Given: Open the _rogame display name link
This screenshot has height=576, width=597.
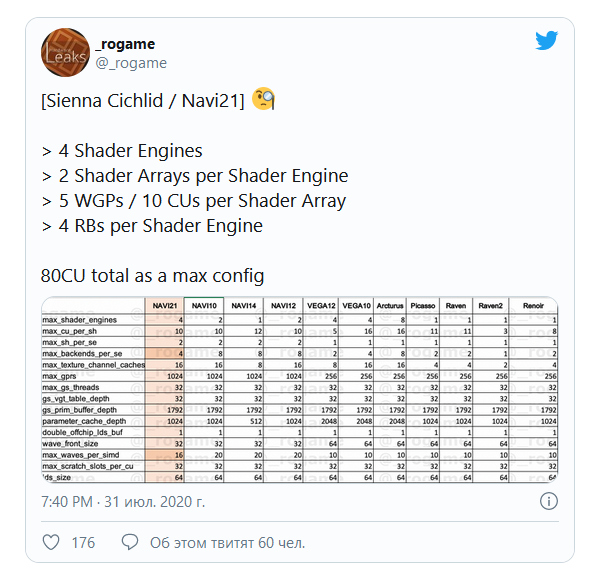Looking at the screenshot, I should click(125, 44).
